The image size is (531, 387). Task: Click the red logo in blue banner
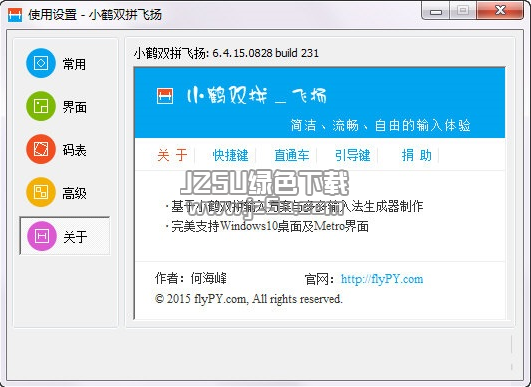(165, 96)
